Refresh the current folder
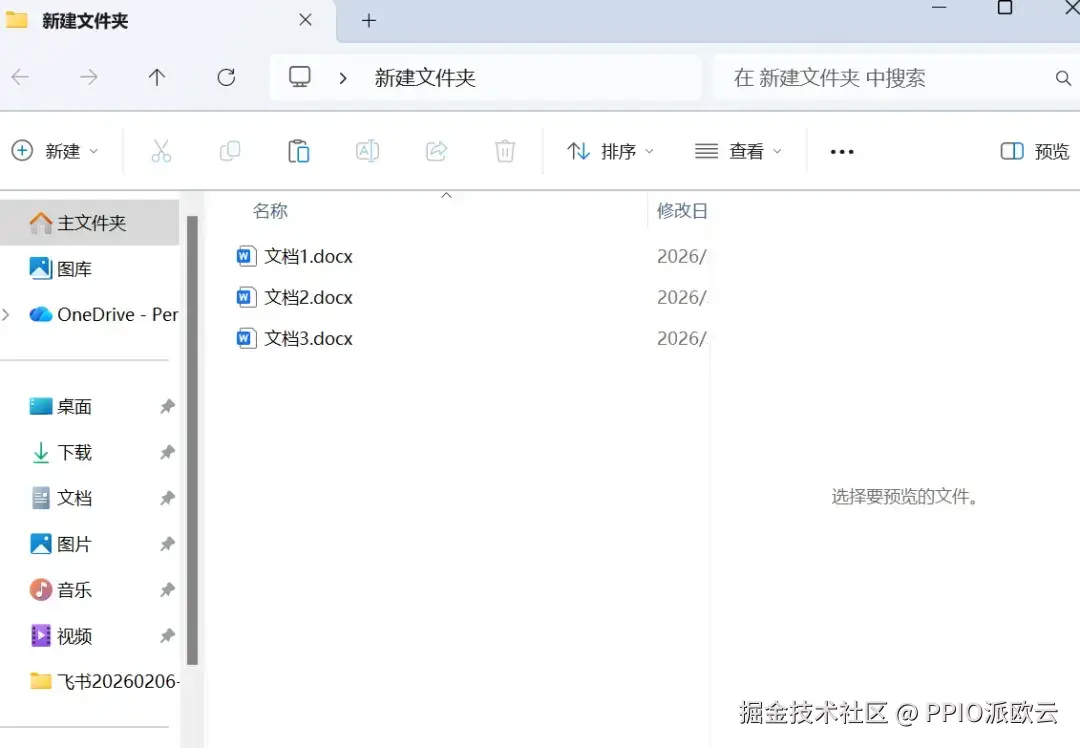The image size is (1080, 748). click(226, 77)
